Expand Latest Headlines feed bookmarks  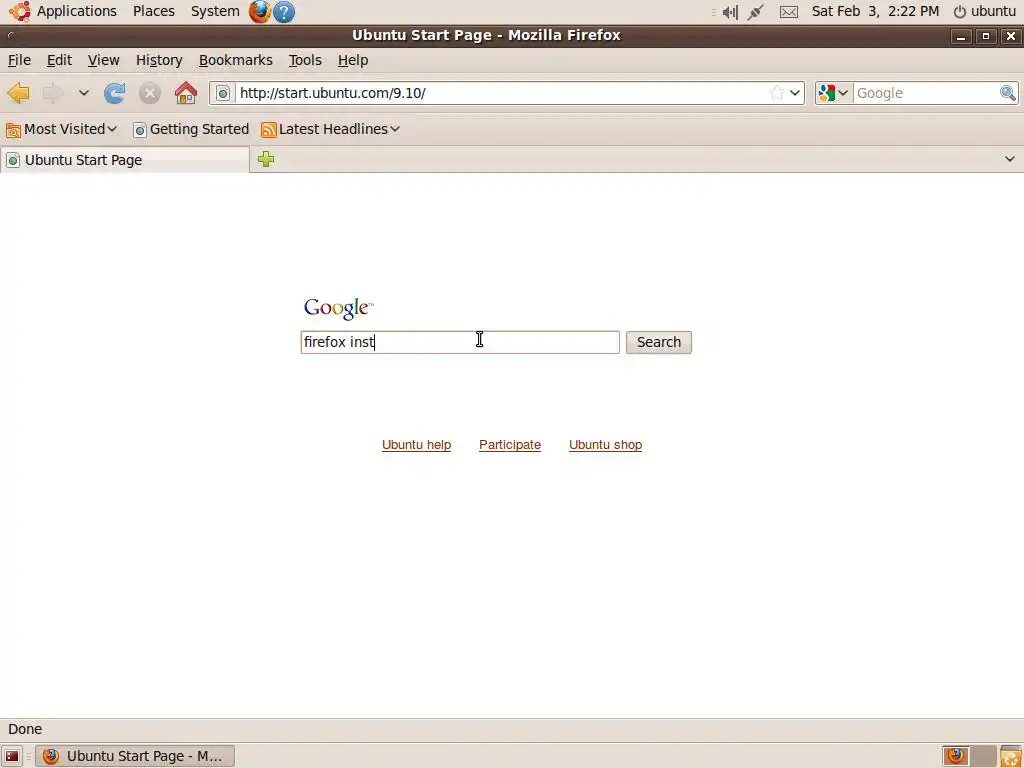330,129
